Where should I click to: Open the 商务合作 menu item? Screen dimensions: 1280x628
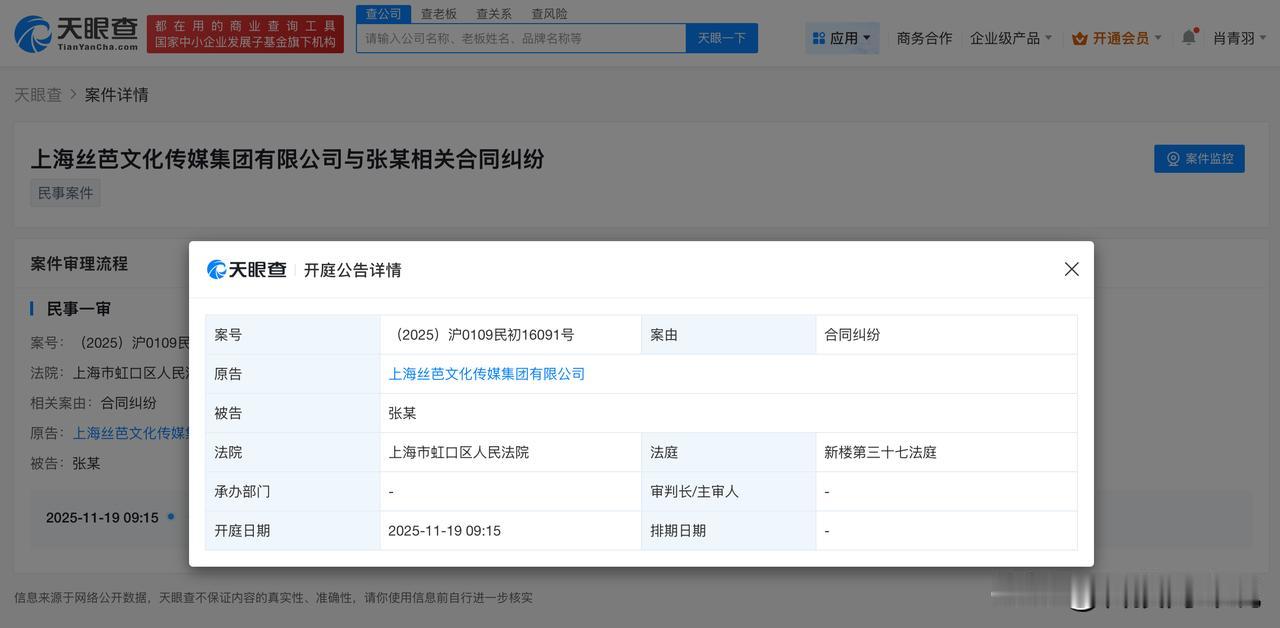(x=924, y=38)
